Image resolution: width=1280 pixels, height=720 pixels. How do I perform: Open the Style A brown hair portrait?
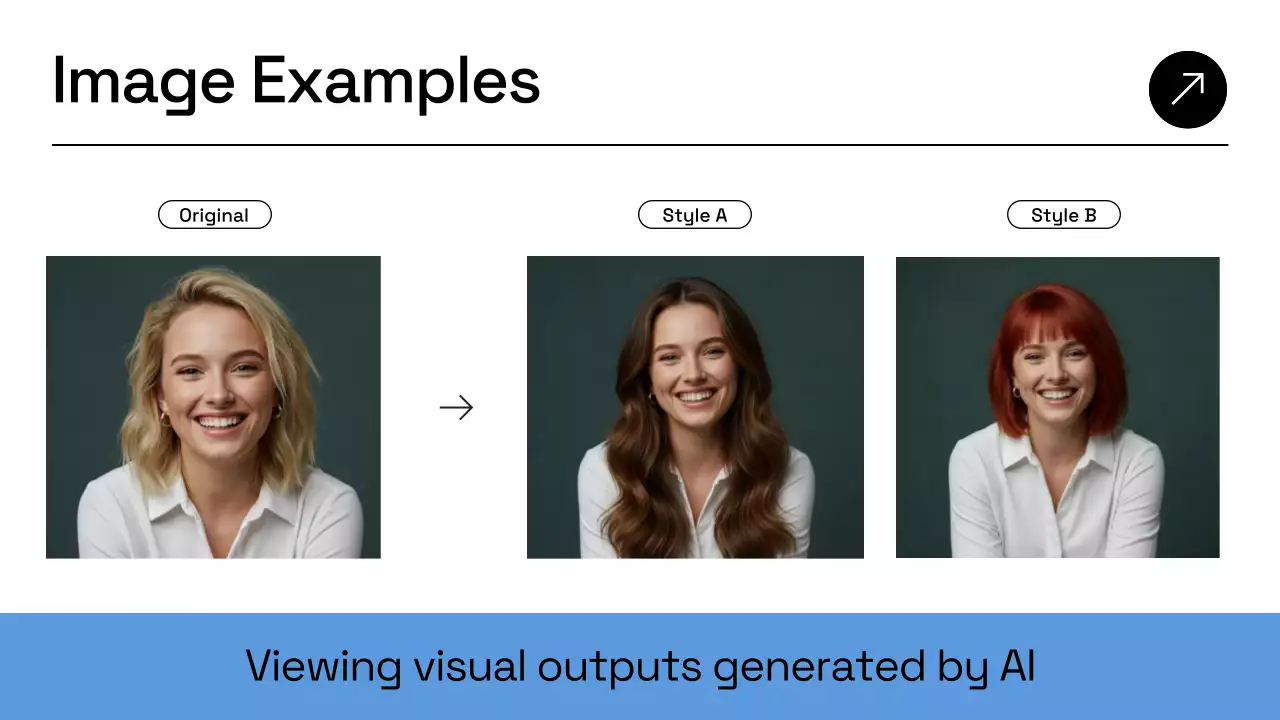point(695,407)
